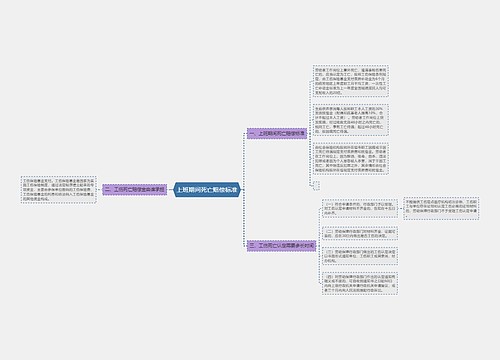Screen dimensions: 500x360
Task: Select purple branch 三、工伤死亡认定需要多长时间
Action: click(x=282, y=246)
